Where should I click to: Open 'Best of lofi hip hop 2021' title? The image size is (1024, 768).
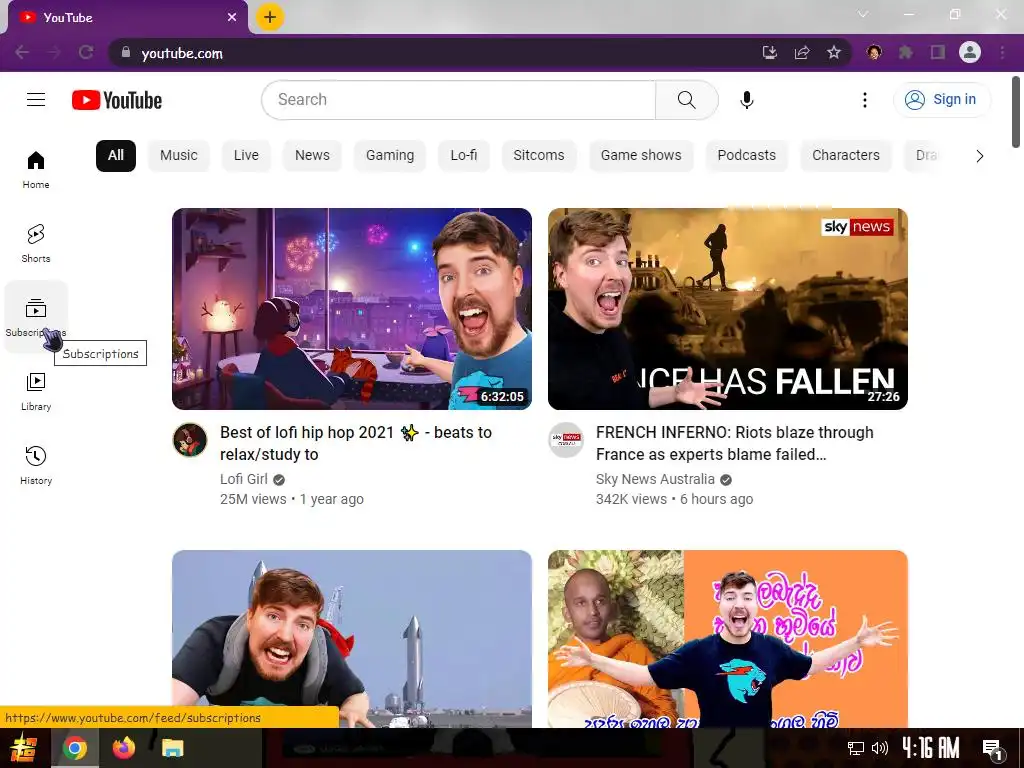click(356, 443)
